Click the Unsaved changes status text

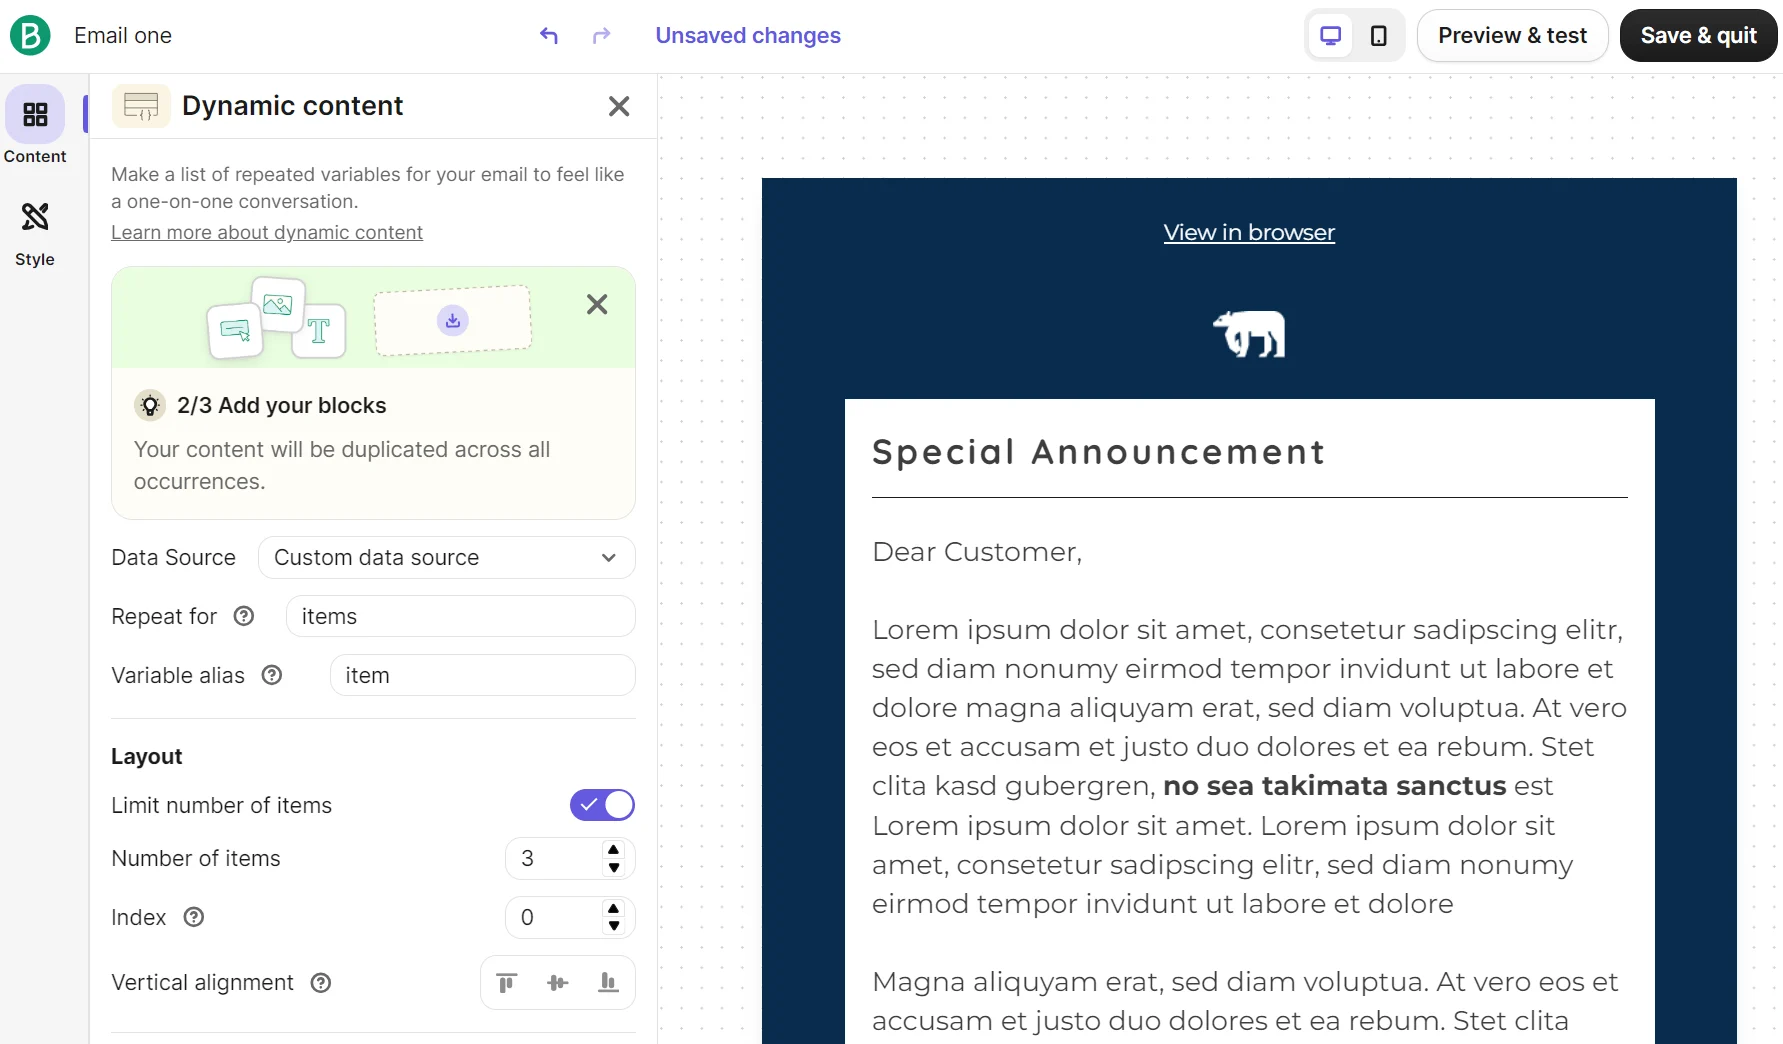pos(748,36)
